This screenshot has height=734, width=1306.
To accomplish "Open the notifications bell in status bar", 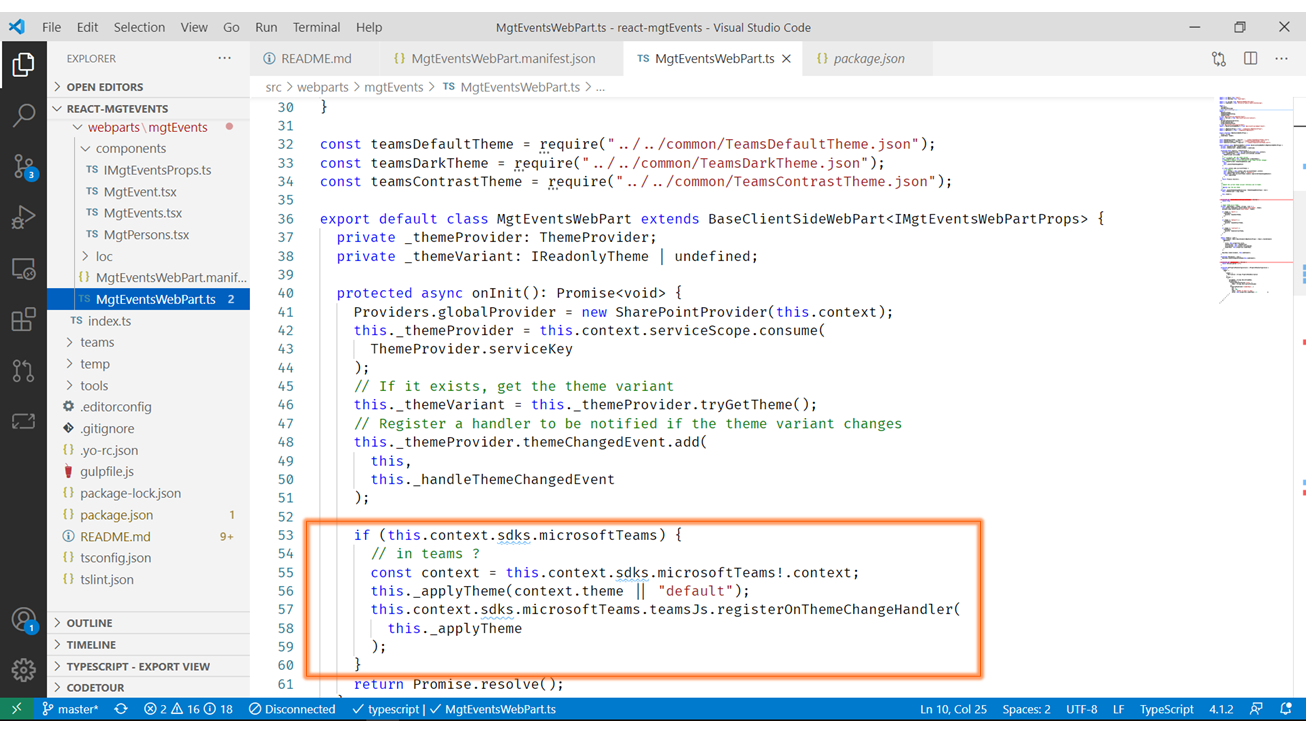I will pyautogui.click(x=1286, y=709).
